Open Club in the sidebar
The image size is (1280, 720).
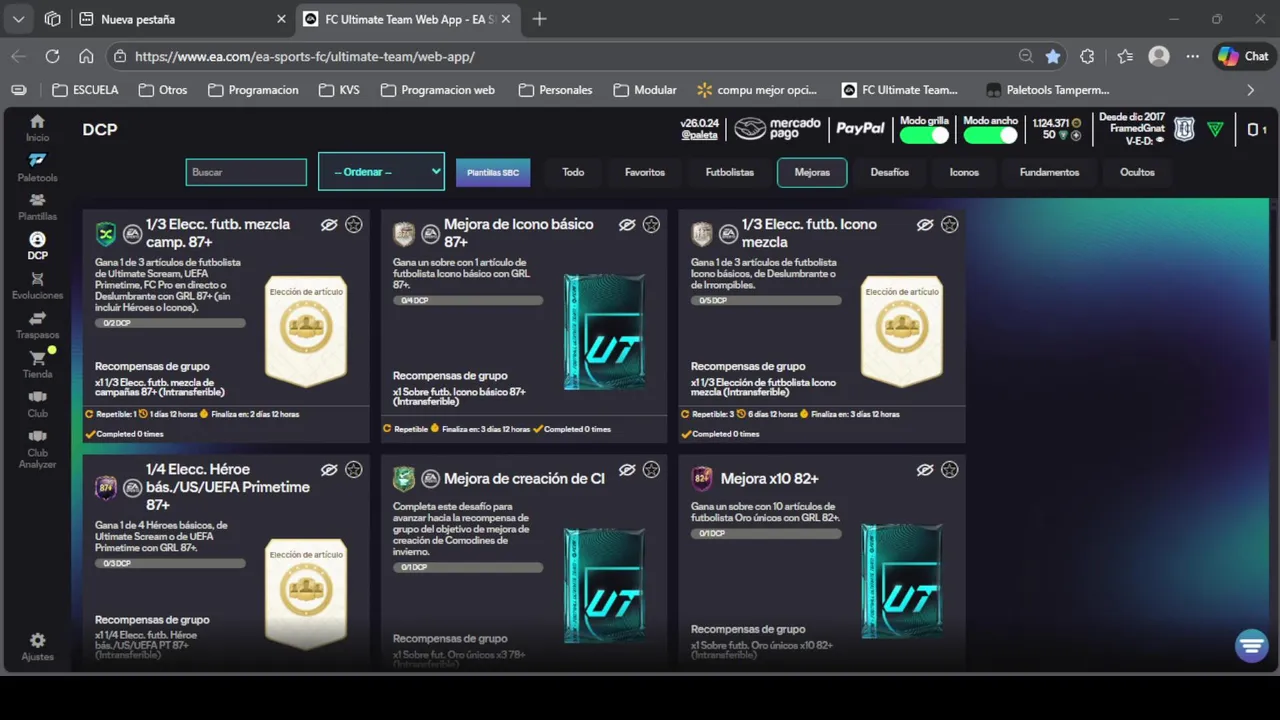pyautogui.click(x=37, y=404)
